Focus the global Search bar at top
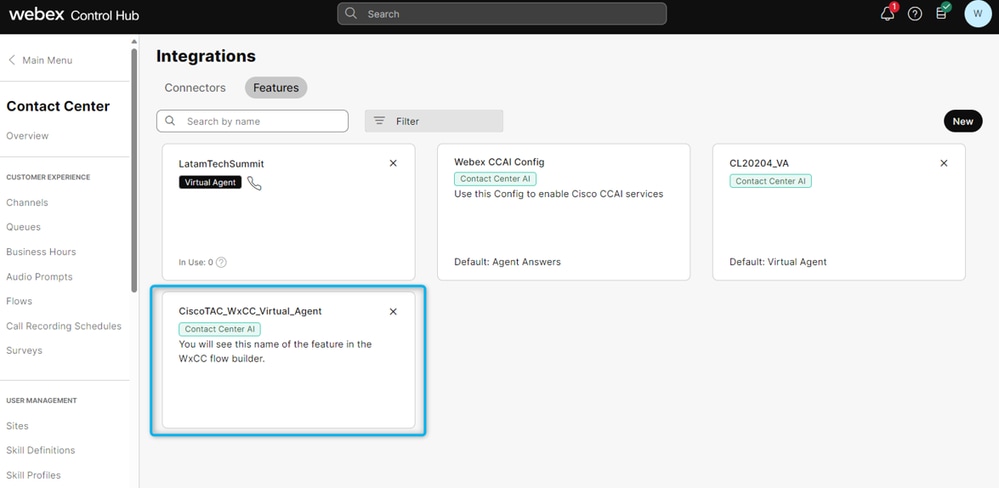Viewport: 999px width, 488px height. (502, 14)
